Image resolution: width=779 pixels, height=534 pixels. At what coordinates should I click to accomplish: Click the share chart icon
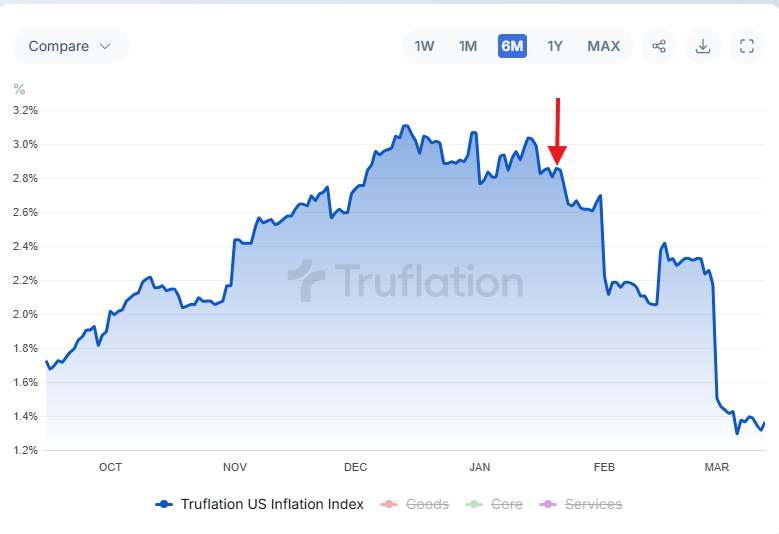coord(659,46)
